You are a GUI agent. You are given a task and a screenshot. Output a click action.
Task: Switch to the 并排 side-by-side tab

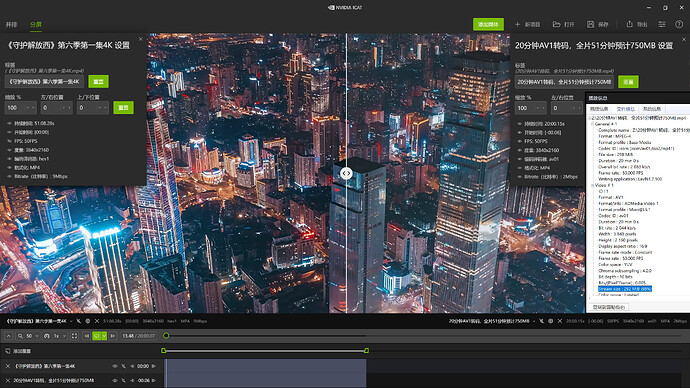(11, 25)
